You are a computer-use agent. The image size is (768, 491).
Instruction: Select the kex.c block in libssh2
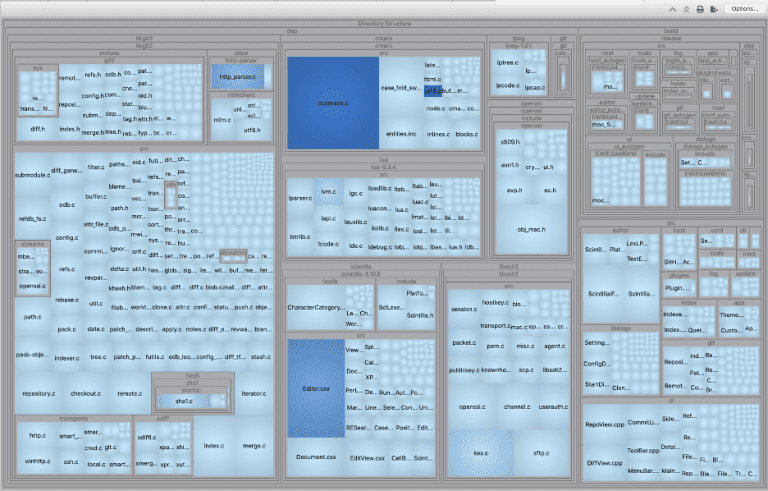(x=480, y=453)
